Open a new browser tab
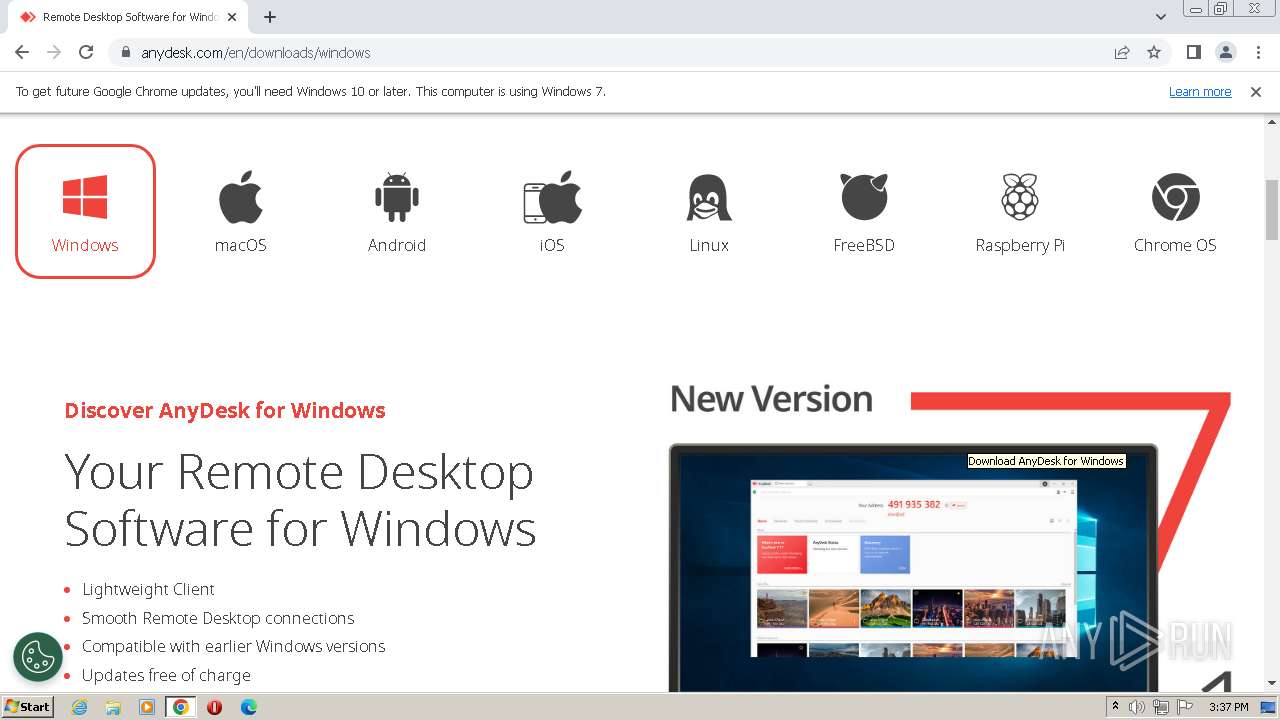Screen dimensions: 1280x720 (269, 17)
